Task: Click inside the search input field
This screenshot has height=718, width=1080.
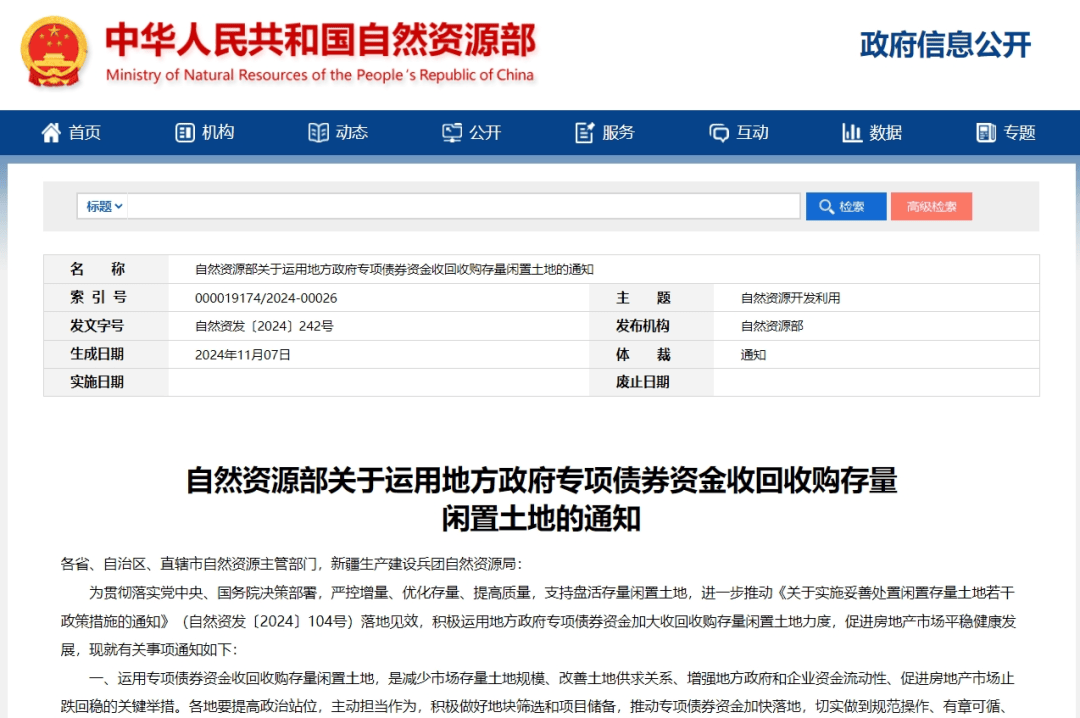Action: (x=460, y=206)
